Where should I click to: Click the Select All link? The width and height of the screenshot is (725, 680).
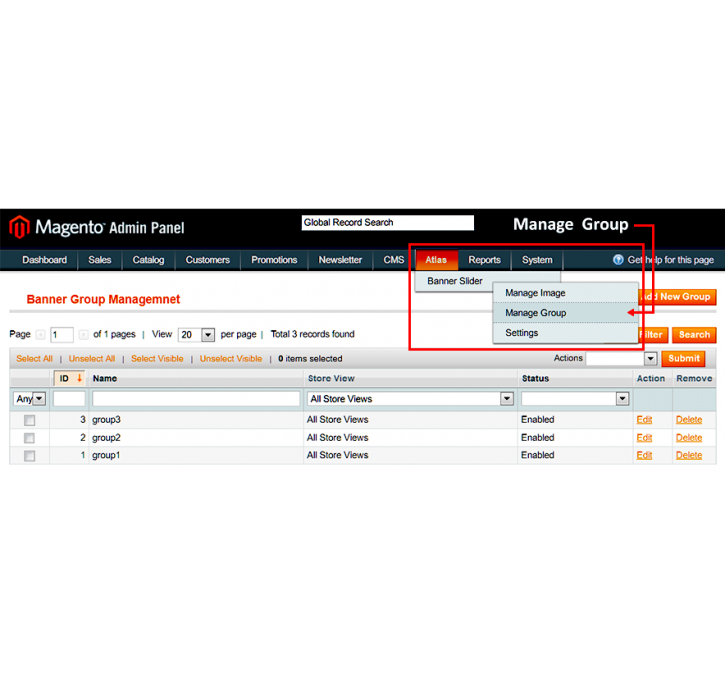point(34,359)
